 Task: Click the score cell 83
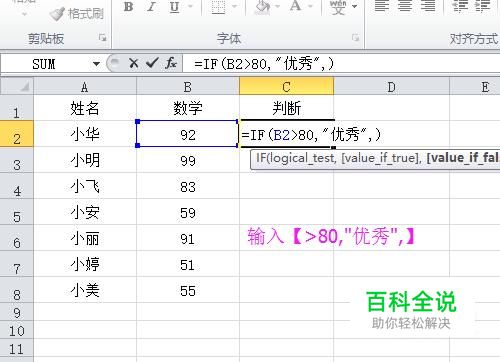[x=188, y=186]
